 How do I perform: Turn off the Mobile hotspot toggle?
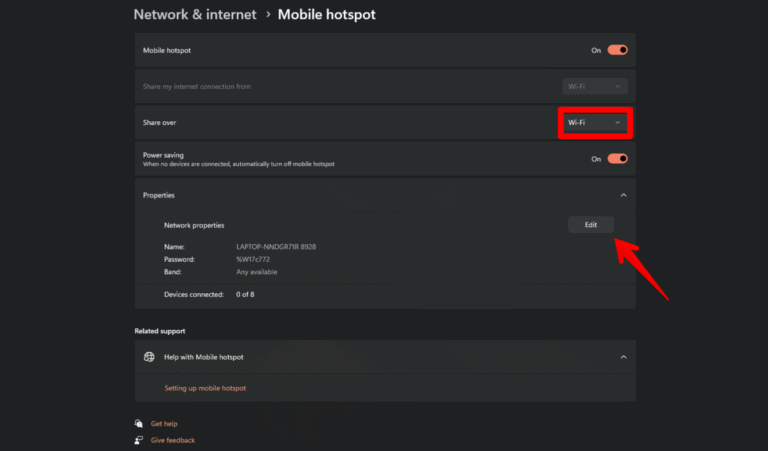coord(617,49)
